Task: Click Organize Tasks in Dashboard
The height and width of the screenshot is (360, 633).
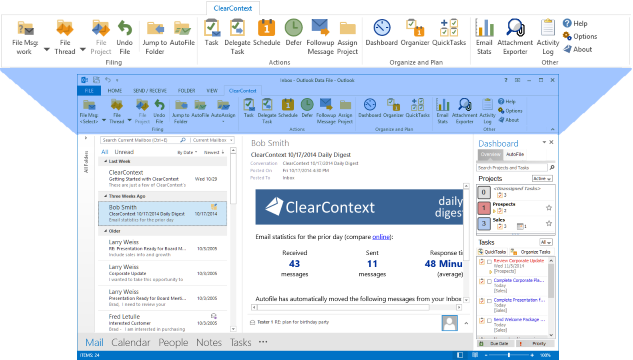Action: (x=531, y=252)
